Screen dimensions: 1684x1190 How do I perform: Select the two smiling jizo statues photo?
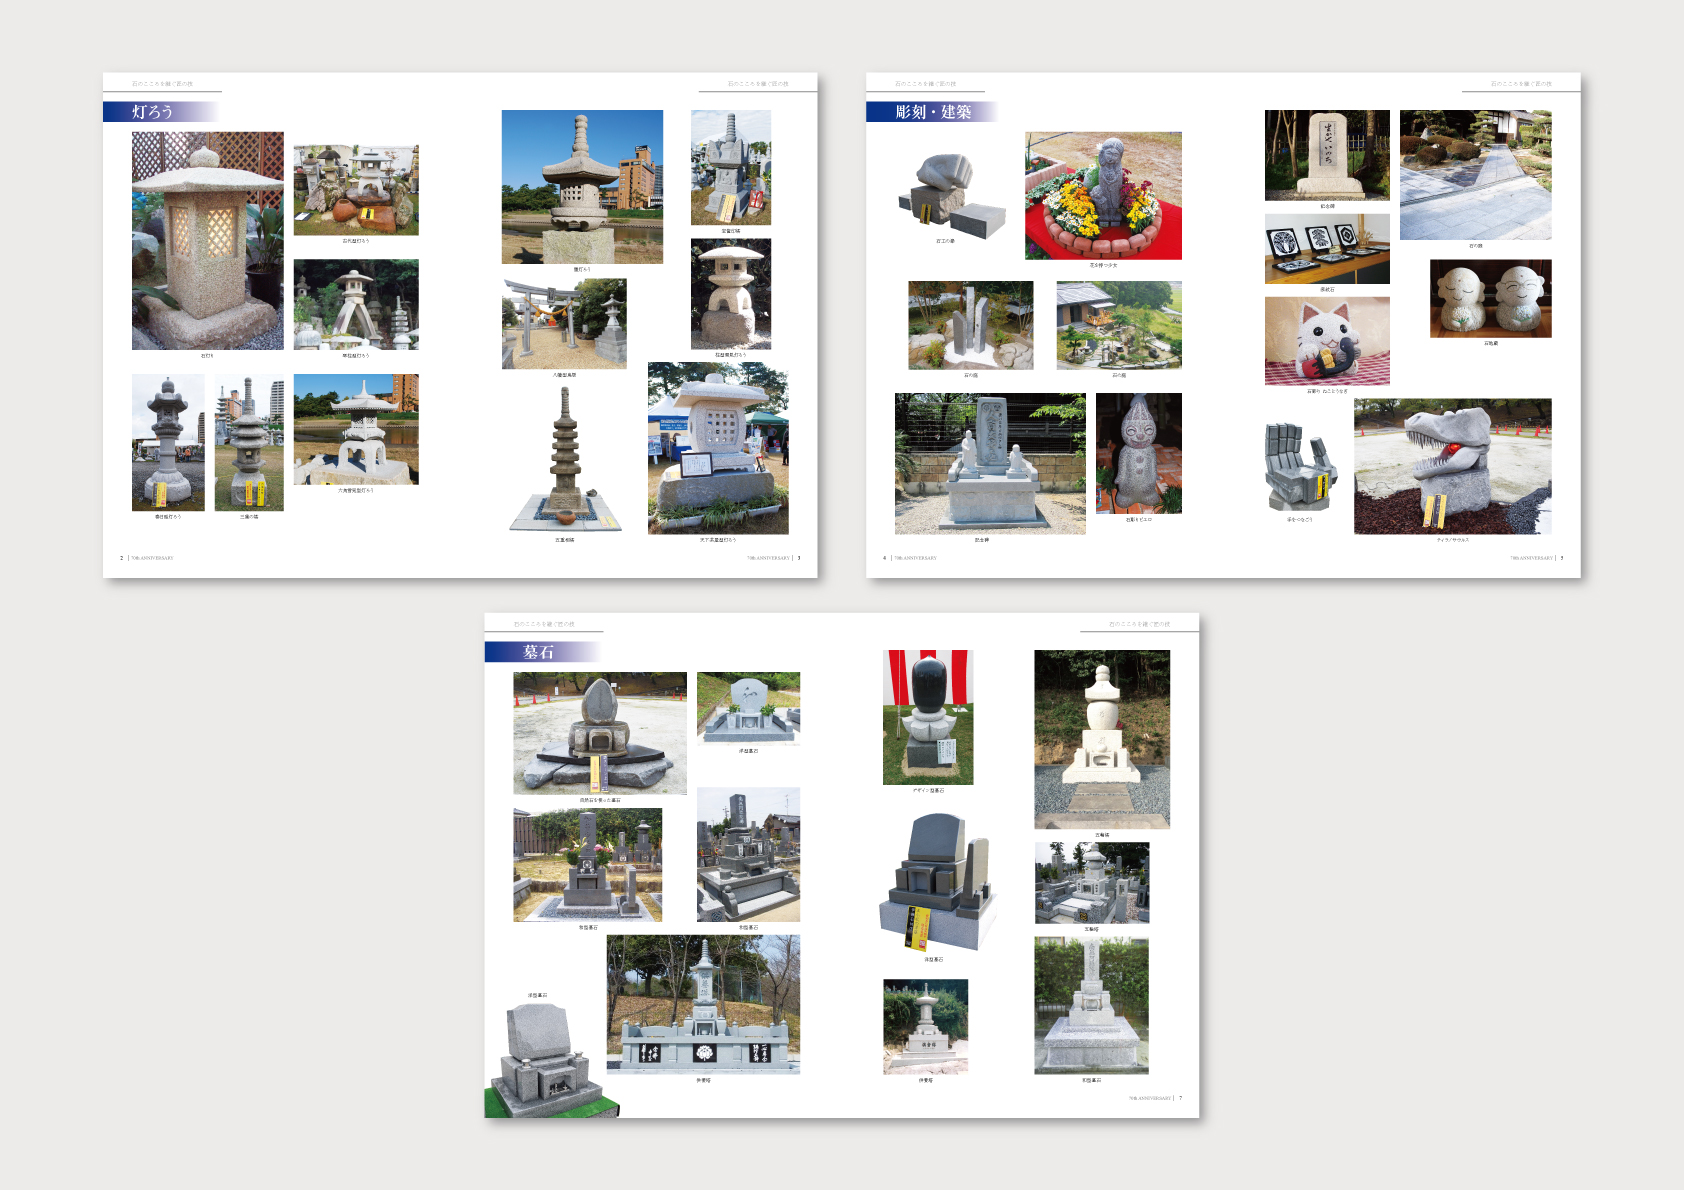pyautogui.click(x=1491, y=298)
